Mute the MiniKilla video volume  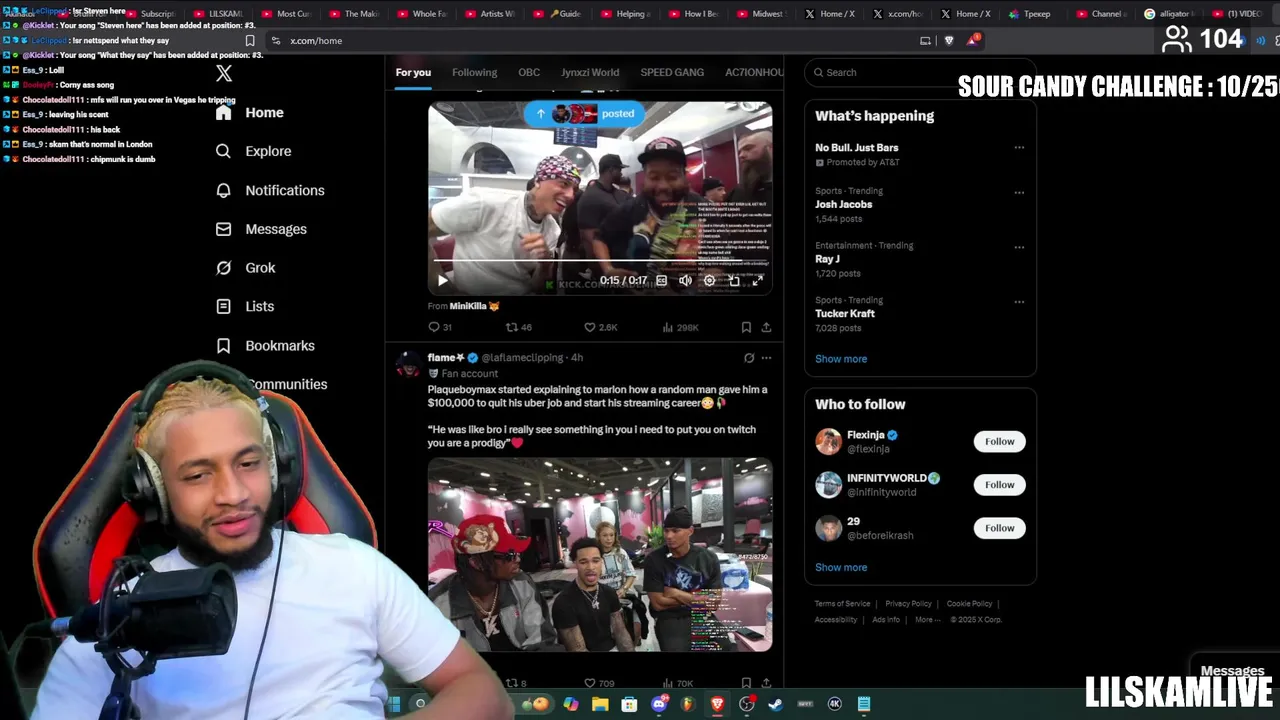point(685,281)
